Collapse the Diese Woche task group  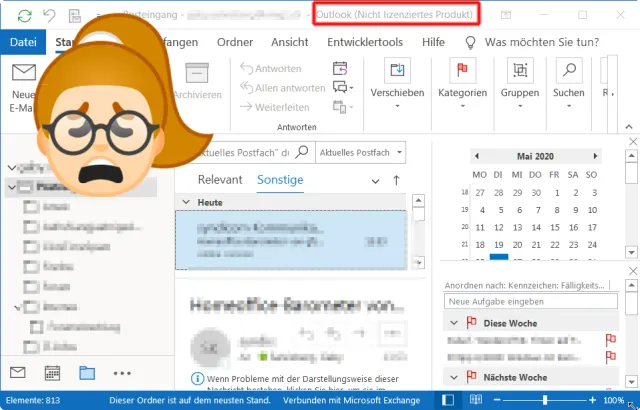click(x=452, y=322)
